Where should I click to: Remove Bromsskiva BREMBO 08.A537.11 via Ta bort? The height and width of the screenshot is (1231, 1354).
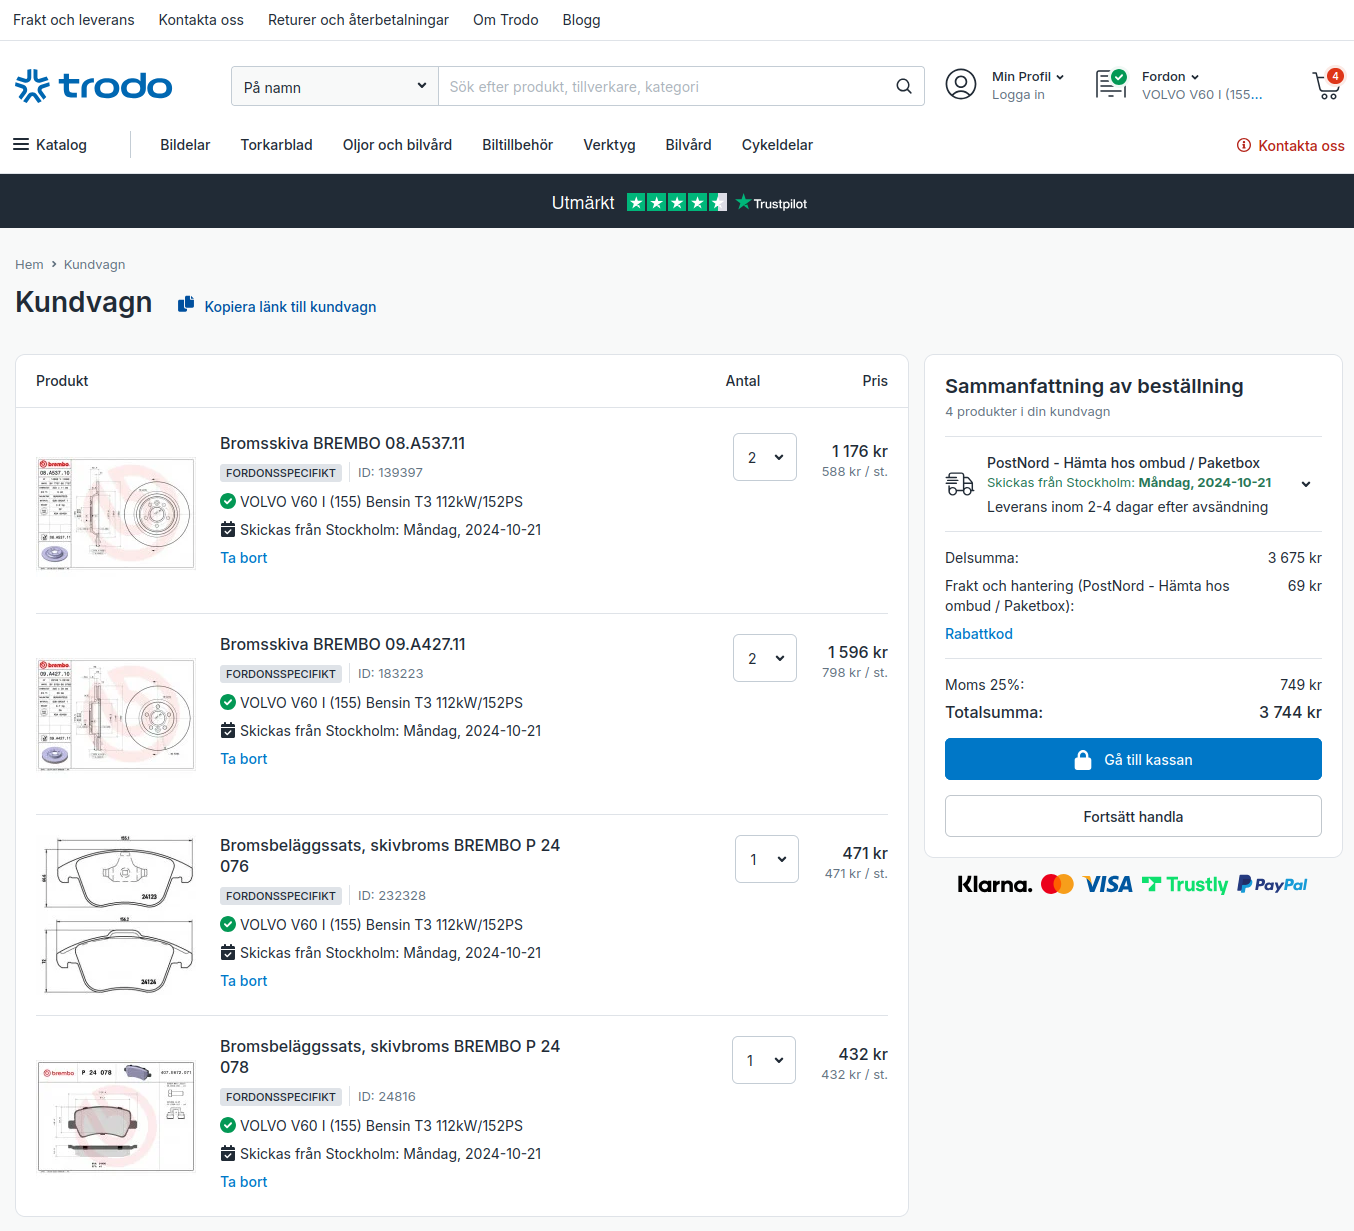pyautogui.click(x=244, y=558)
